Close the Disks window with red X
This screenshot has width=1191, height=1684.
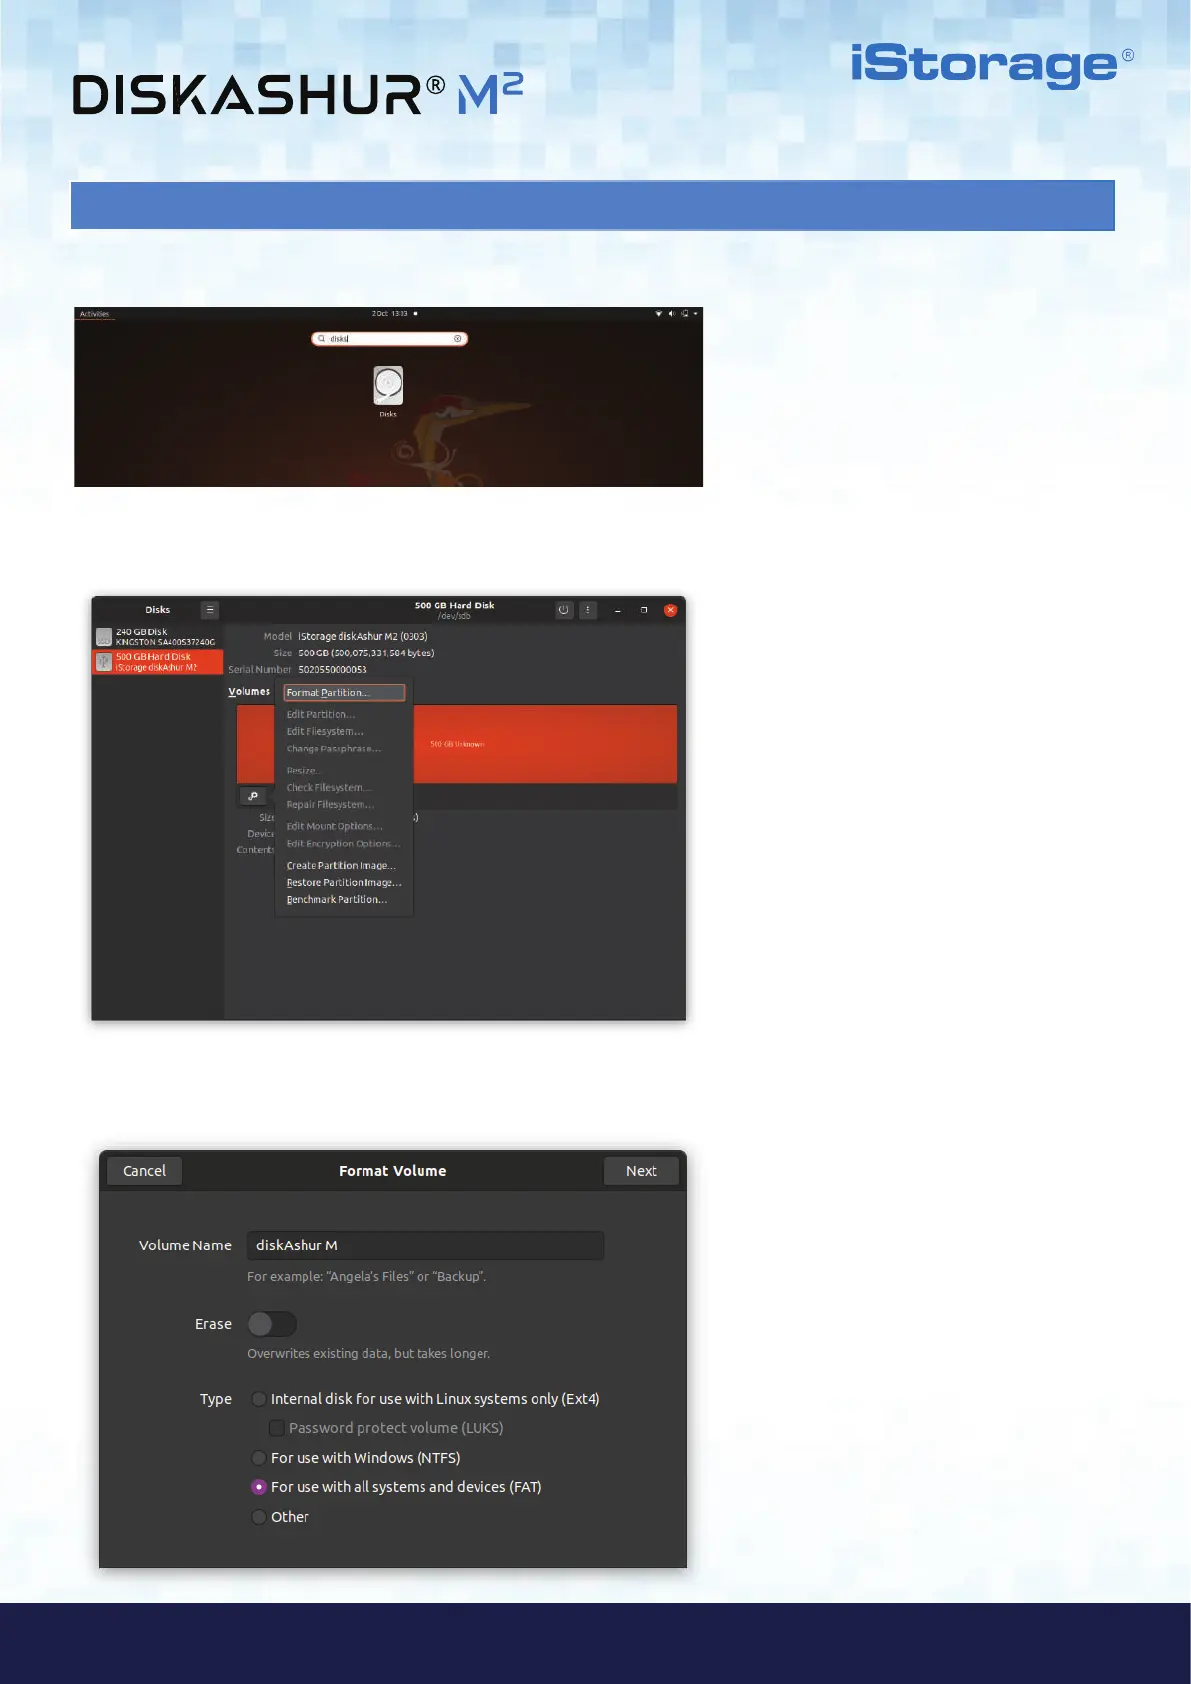(671, 610)
